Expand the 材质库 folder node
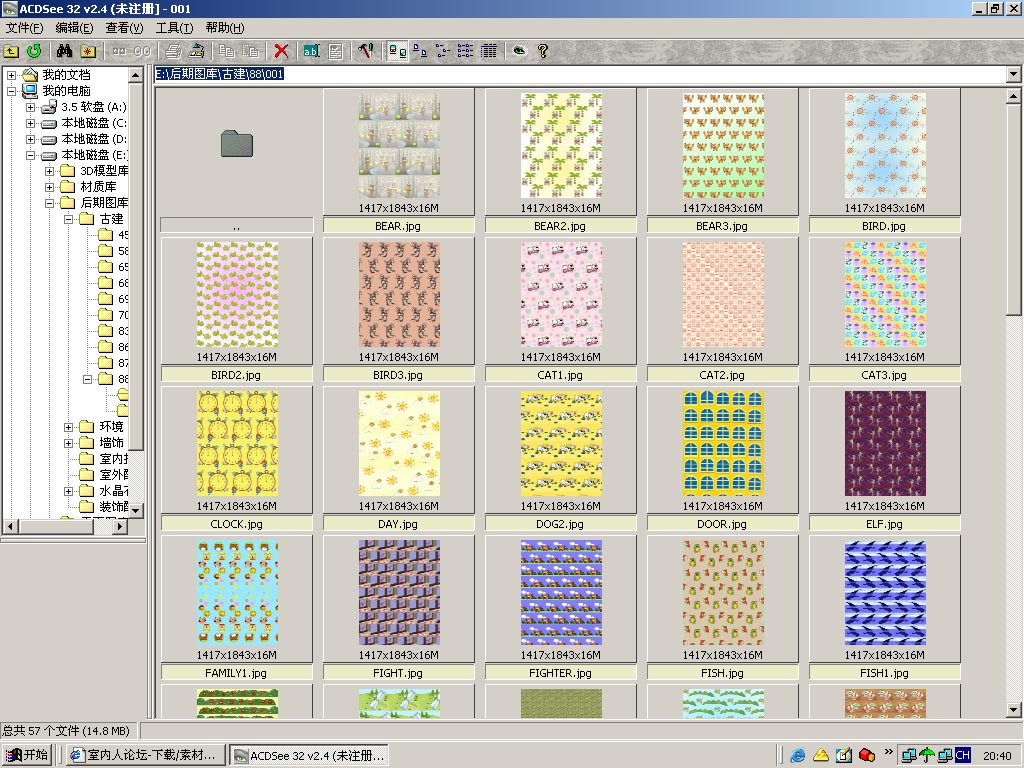 (x=49, y=187)
